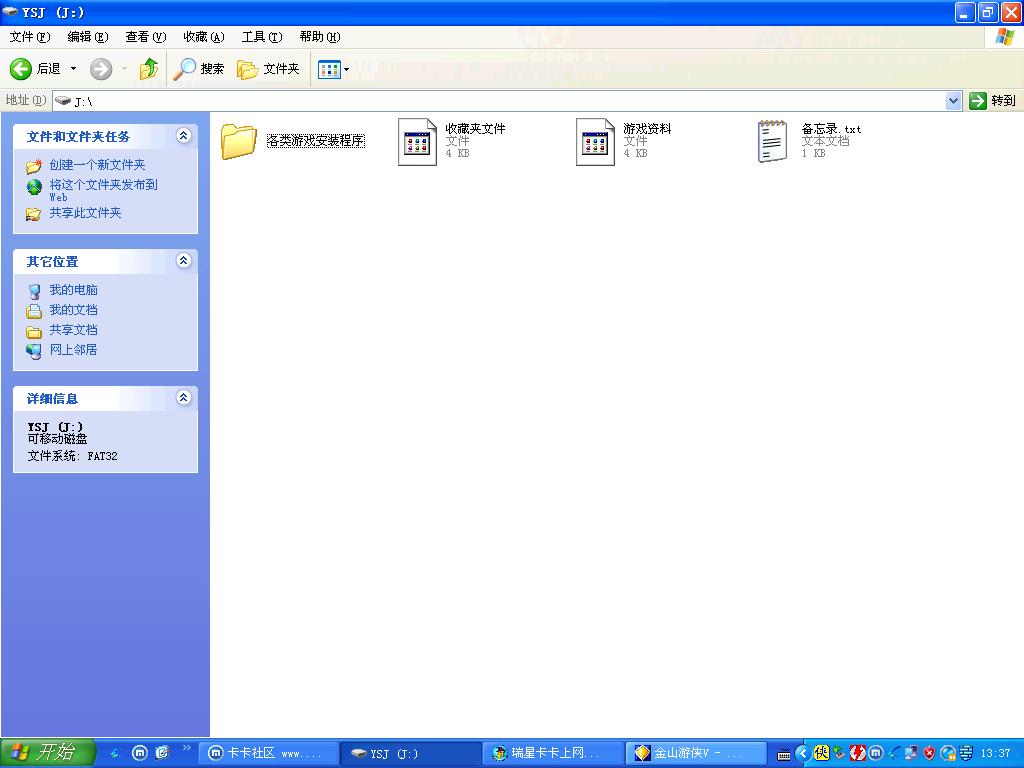Switch to 卡卡社区 taskbar window
The image size is (1024, 768).
(268, 753)
